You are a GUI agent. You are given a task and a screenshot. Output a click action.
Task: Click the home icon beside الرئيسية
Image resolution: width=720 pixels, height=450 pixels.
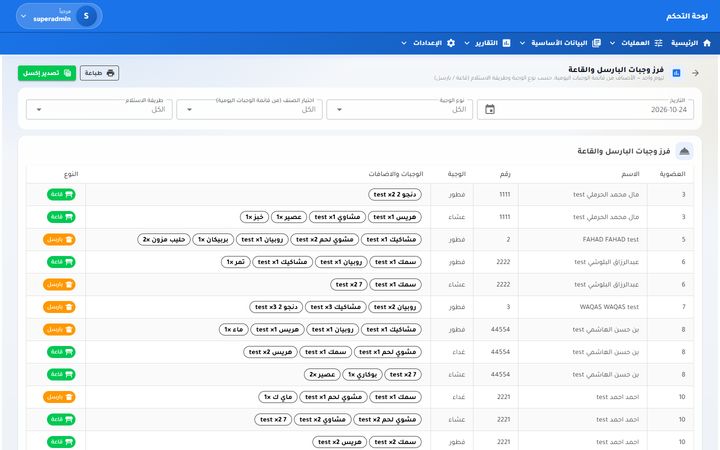click(x=707, y=43)
